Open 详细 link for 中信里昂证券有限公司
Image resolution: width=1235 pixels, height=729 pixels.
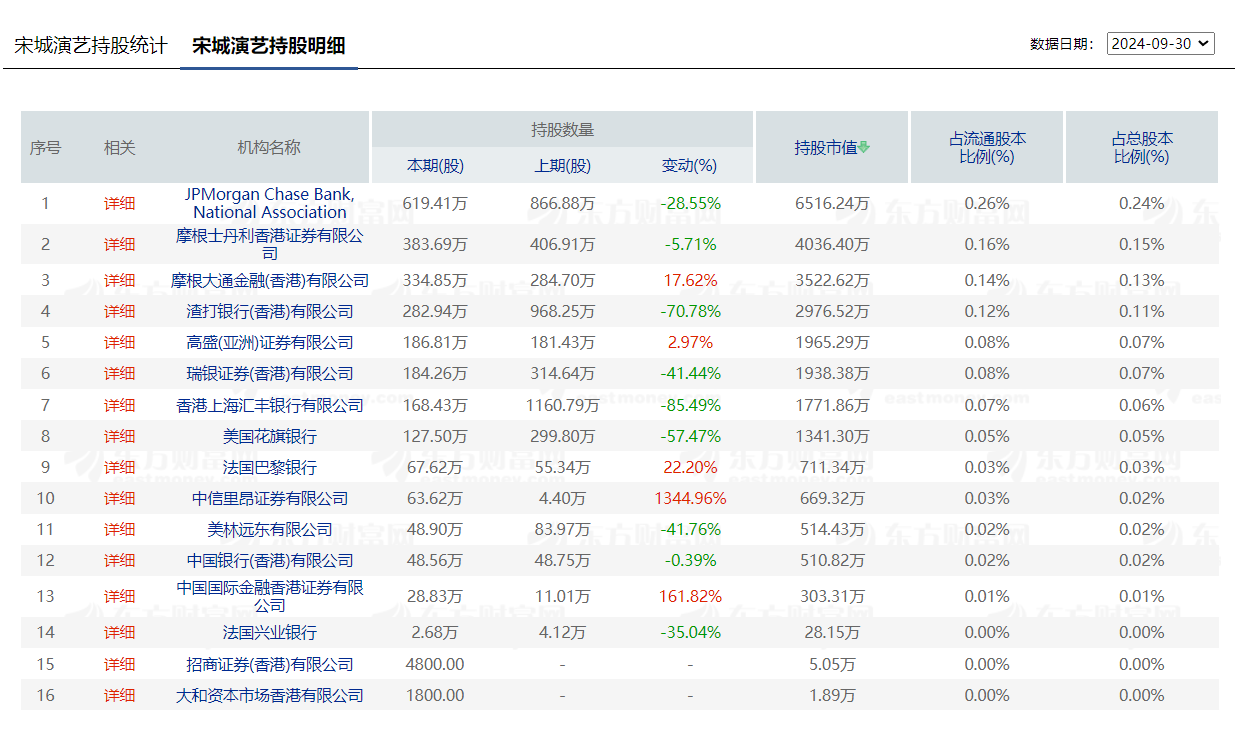coord(119,498)
